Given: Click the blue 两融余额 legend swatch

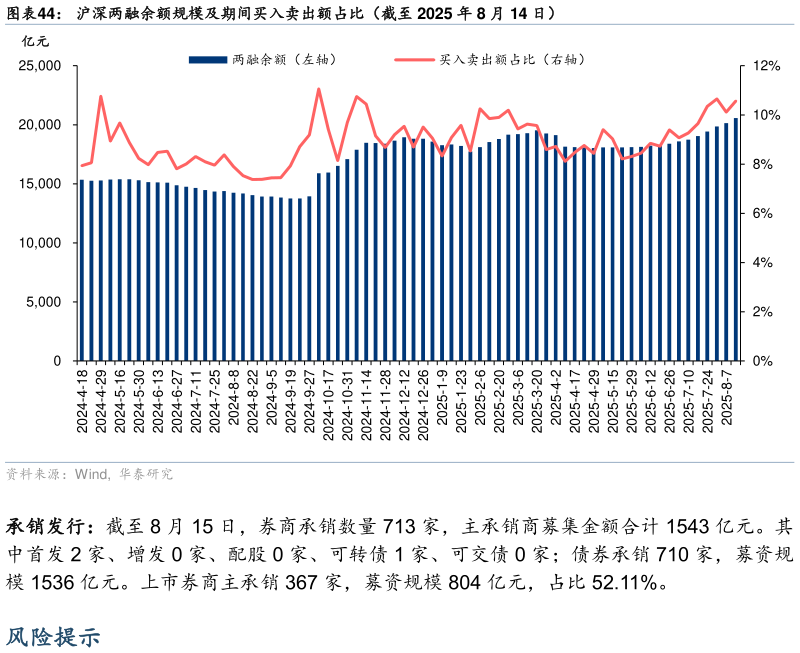Looking at the screenshot, I should 207,60.
